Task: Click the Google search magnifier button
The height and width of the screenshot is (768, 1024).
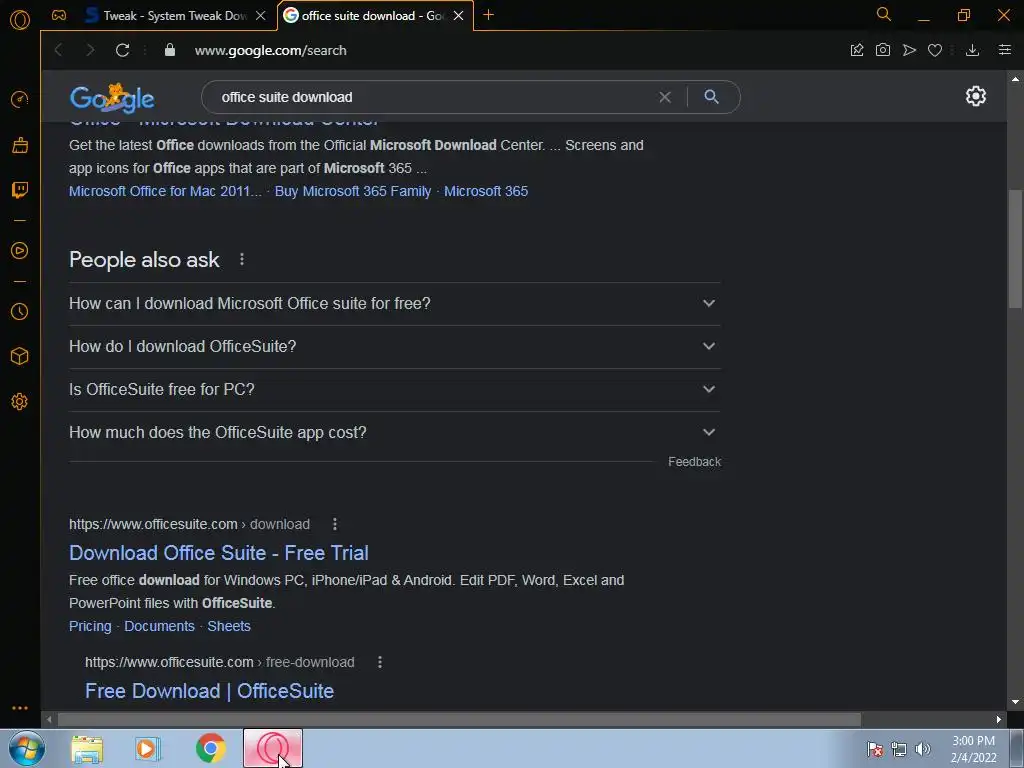Action: [x=711, y=97]
